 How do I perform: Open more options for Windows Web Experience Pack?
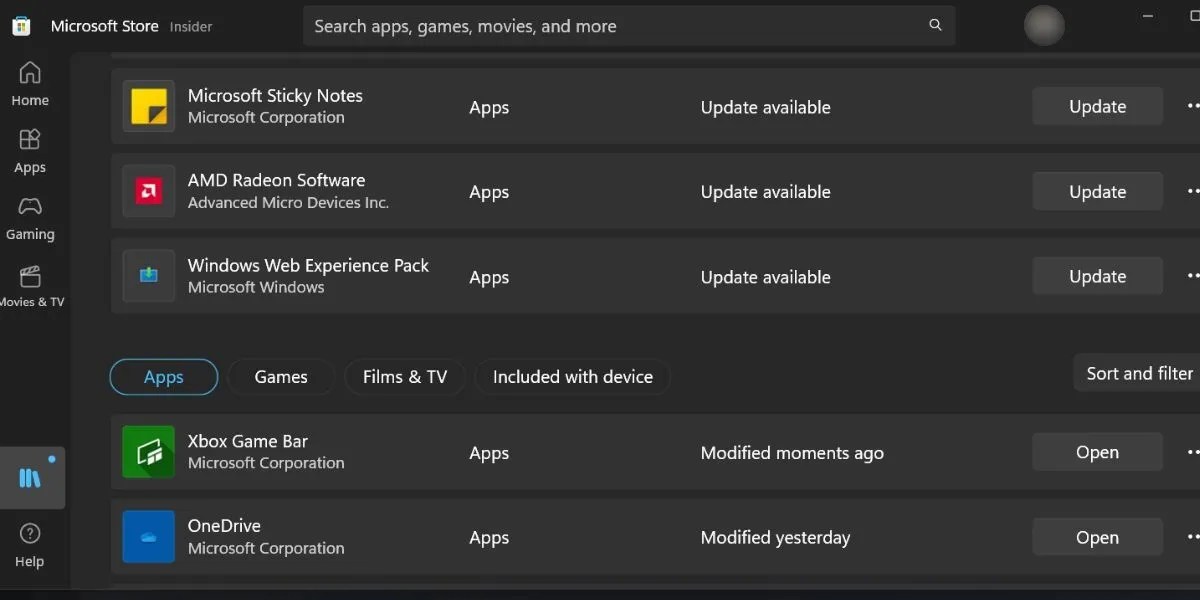(x=1192, y=276)
